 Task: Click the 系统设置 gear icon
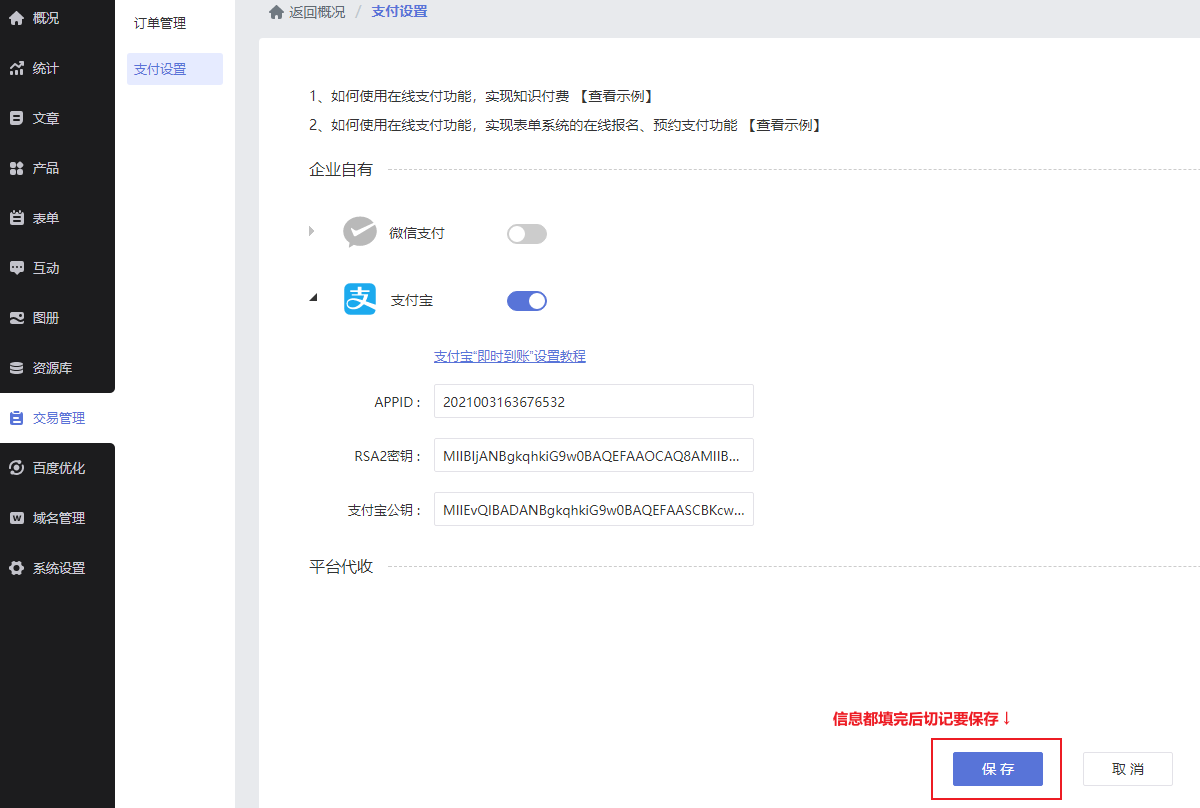point(16,568)
